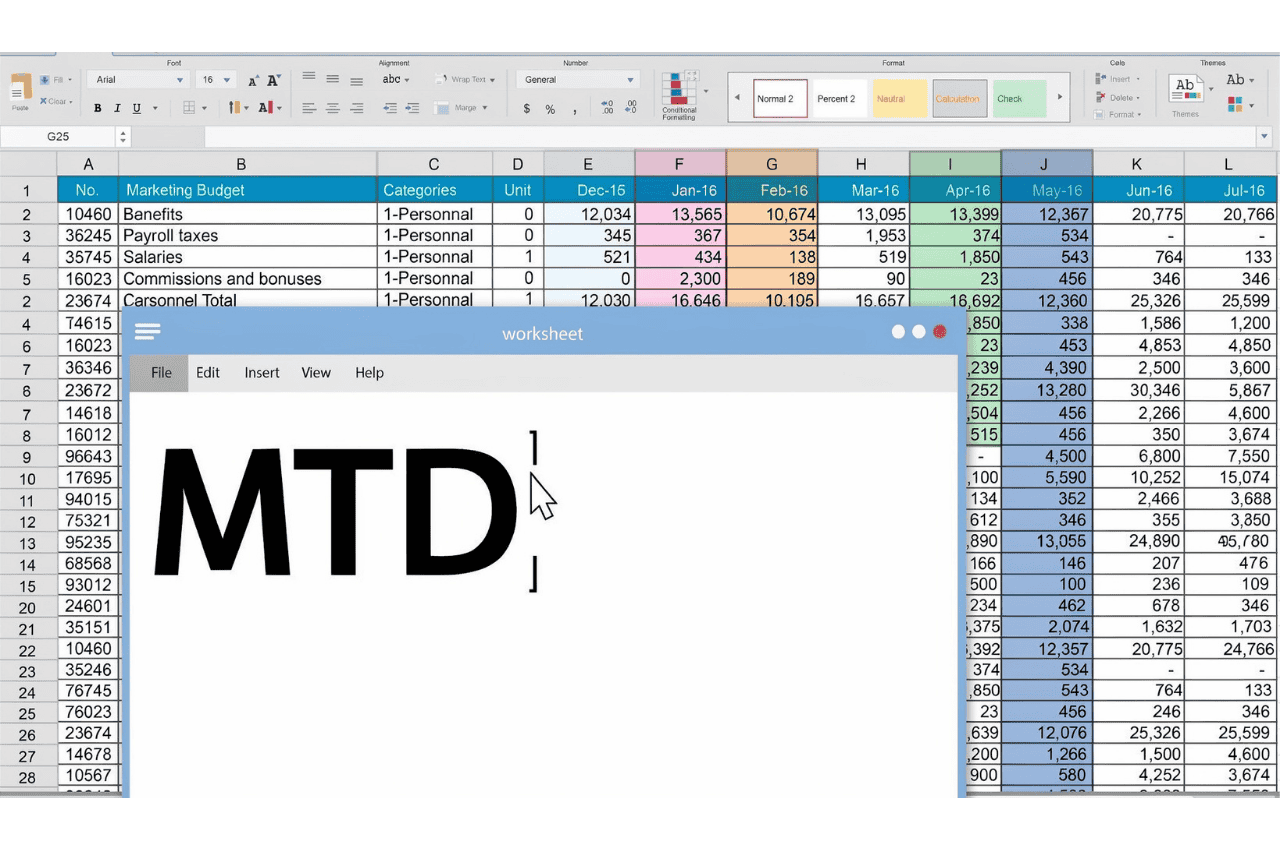Select column F header
This screenshot has width=1280, height=850.
(680, 164)
